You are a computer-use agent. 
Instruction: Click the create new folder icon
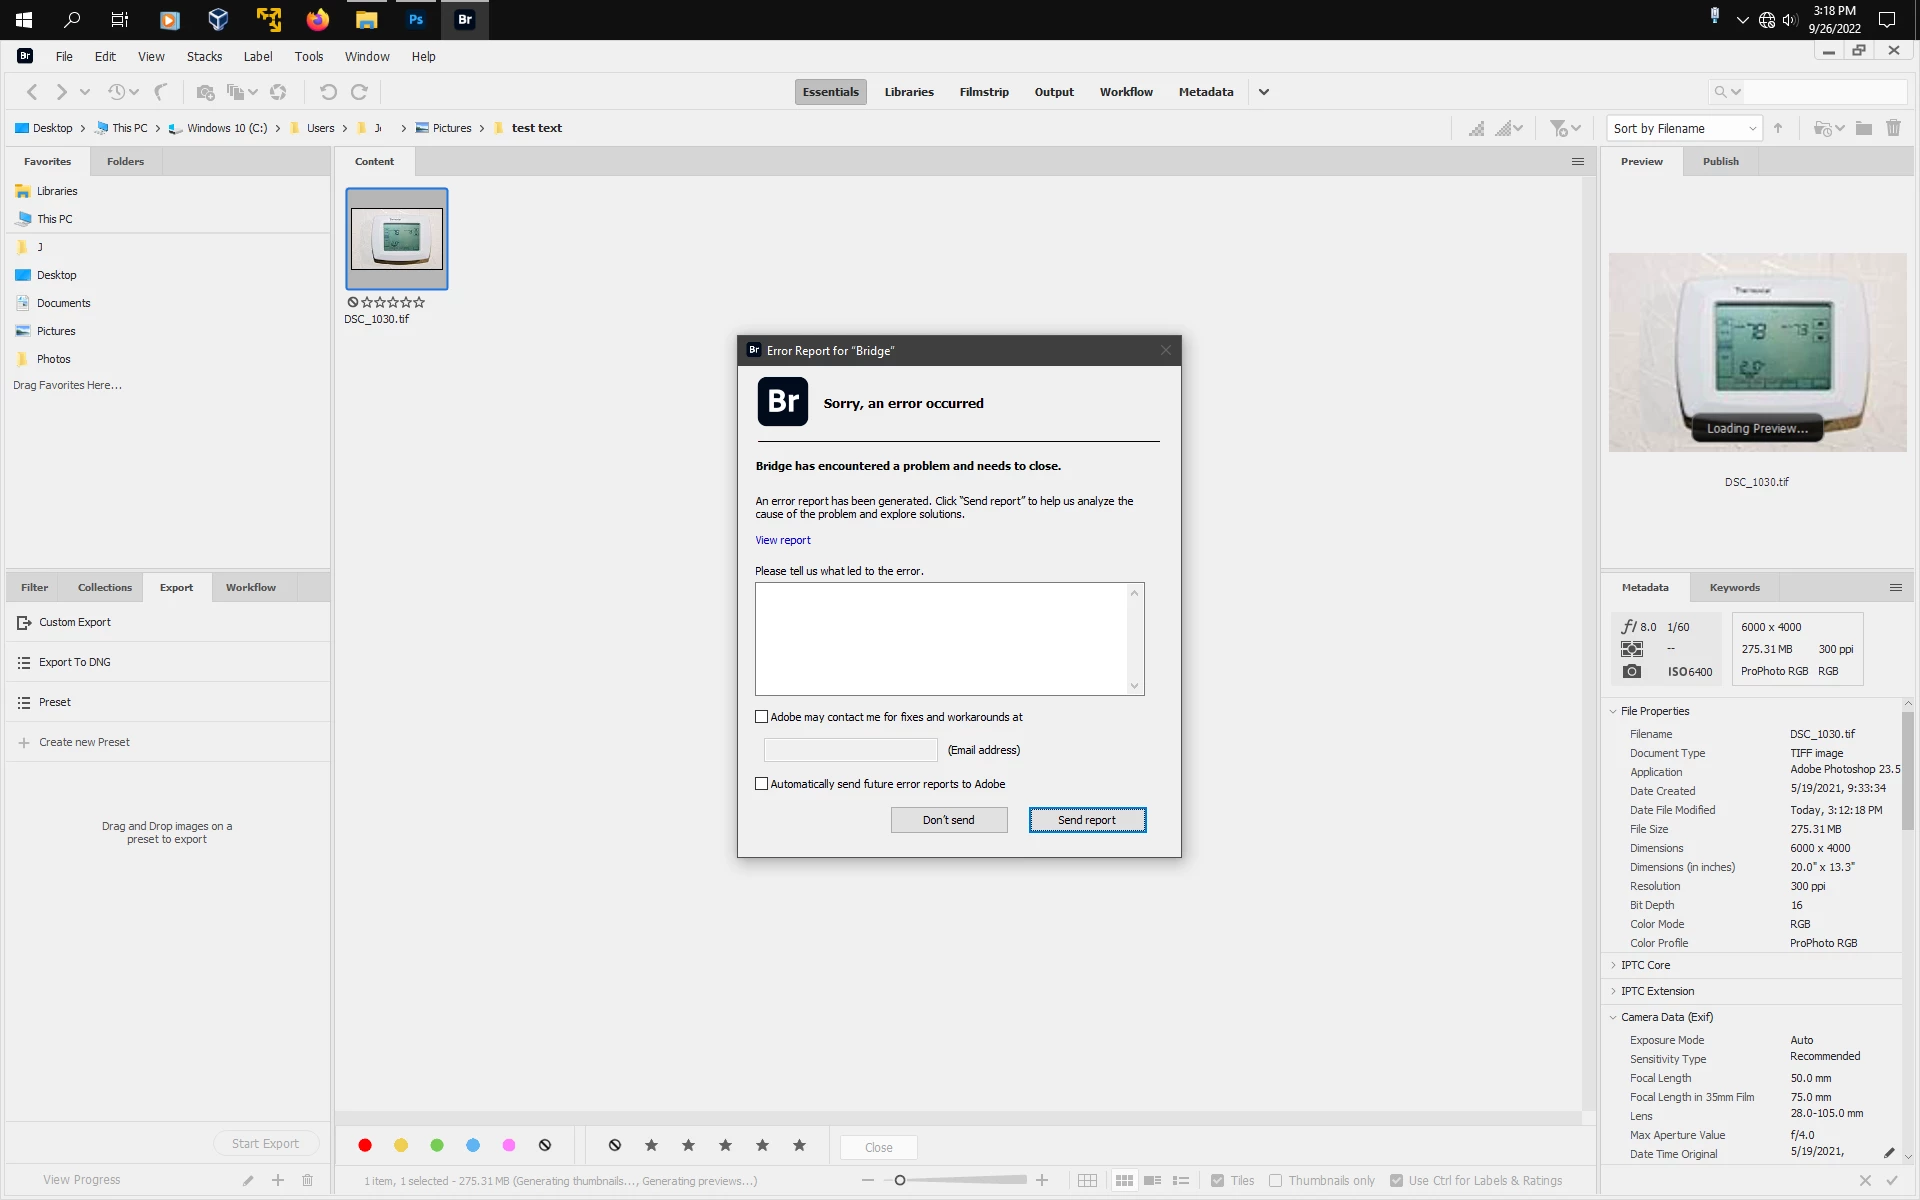pos(1864,128)
